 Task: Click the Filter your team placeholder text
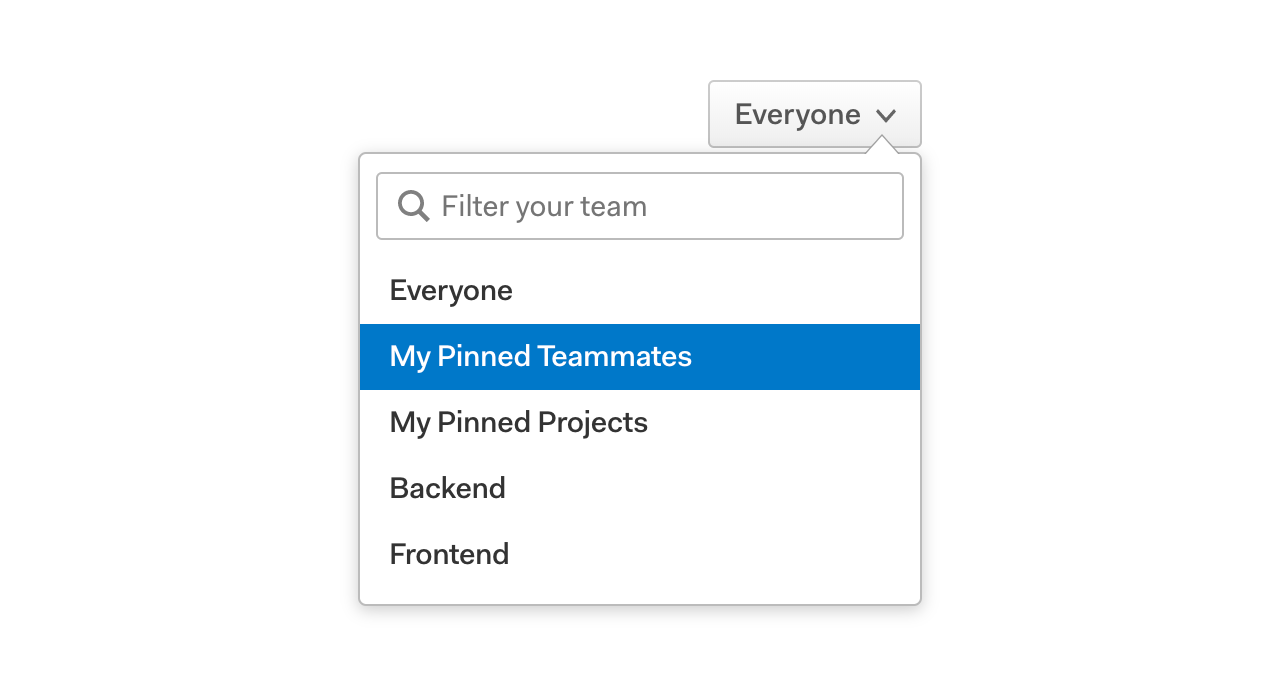click(544, 207)
